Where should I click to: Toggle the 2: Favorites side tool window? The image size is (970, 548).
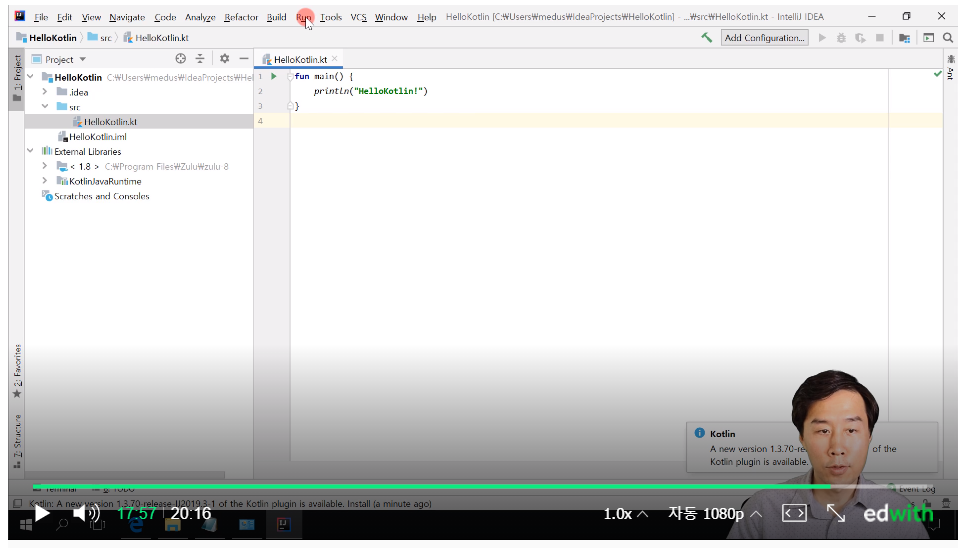(x=17, y=371)
